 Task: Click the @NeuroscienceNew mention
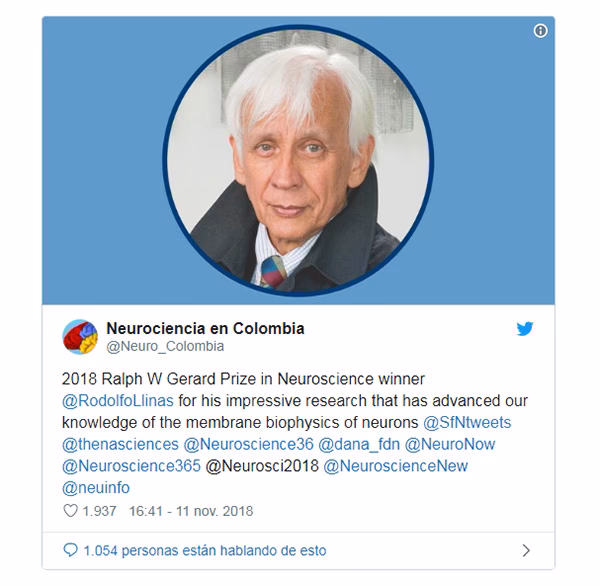click(x=396, y=466)
